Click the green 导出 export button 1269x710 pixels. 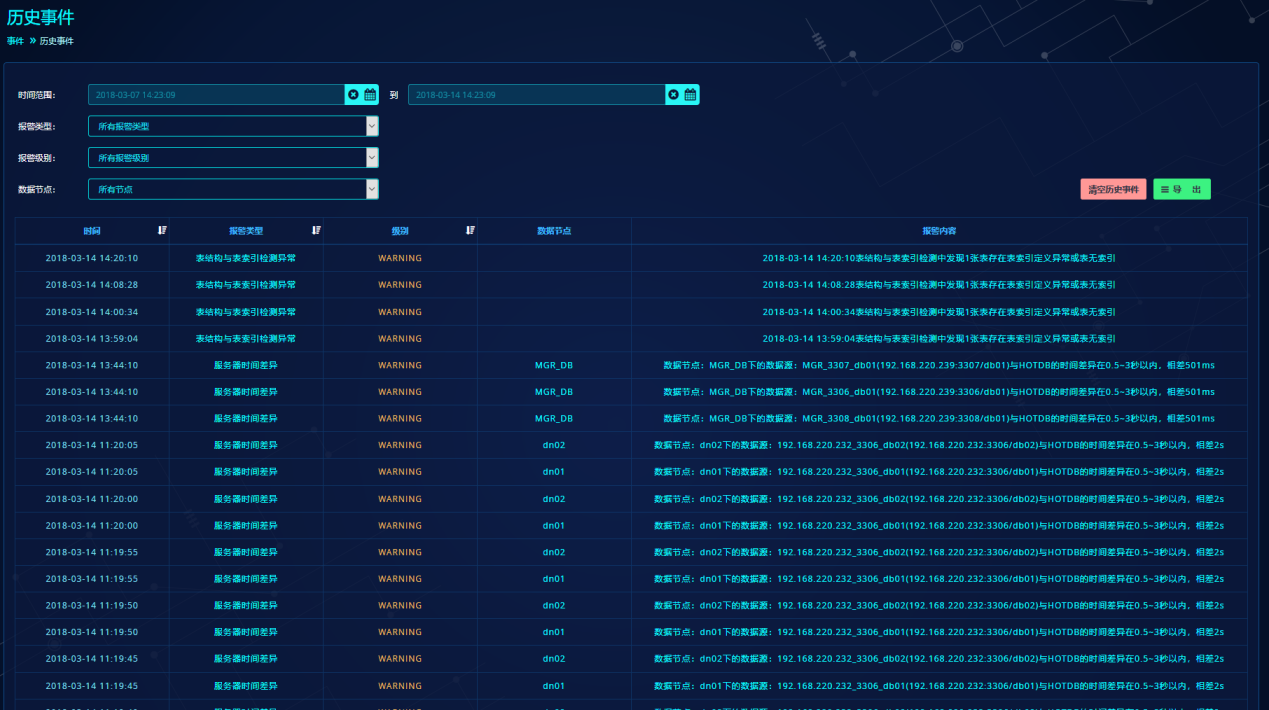pos(1182,189)
